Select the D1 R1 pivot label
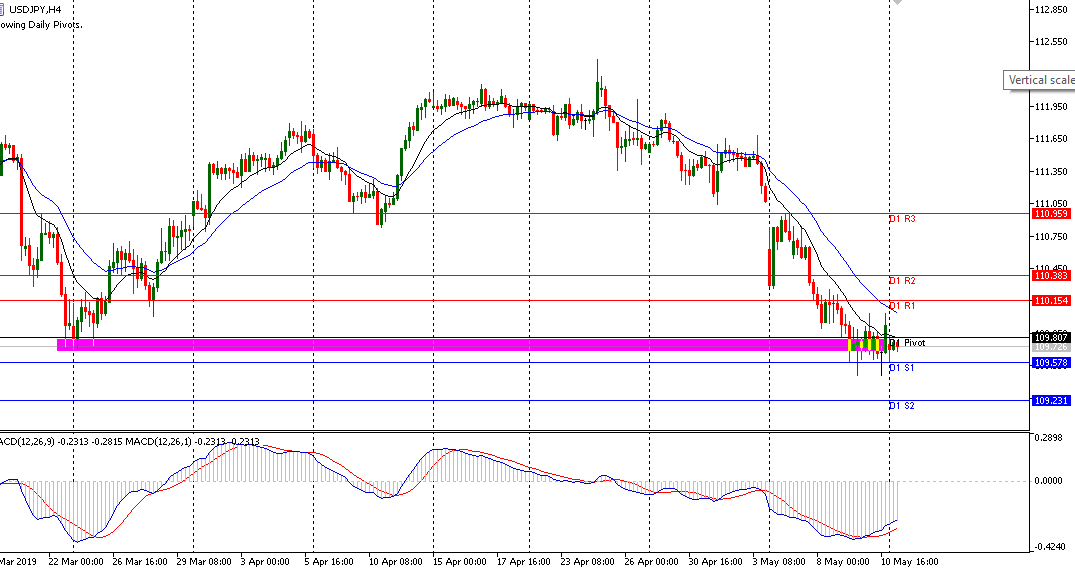This screenshot has width=1075, height=573. [902, 306]
